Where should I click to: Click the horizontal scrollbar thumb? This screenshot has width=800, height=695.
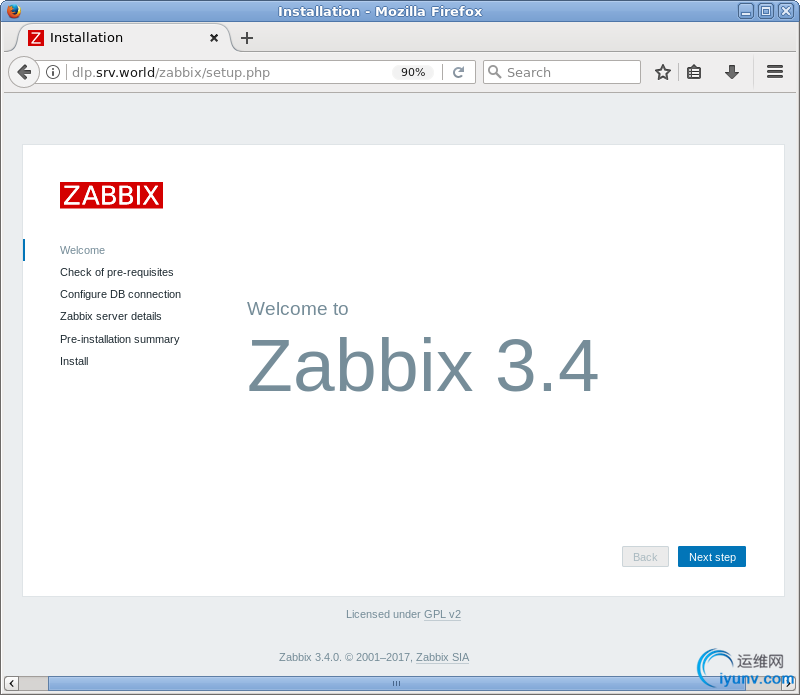click(396, 683)
